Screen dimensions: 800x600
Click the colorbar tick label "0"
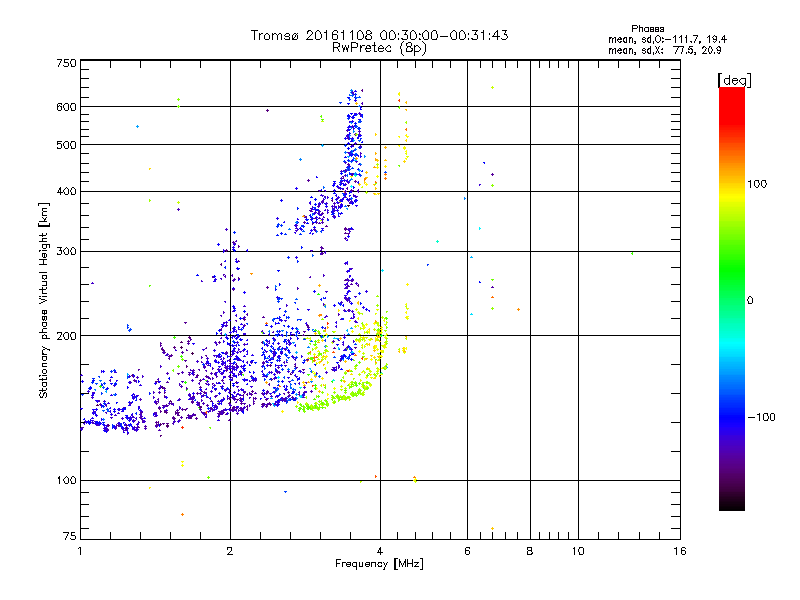(x=750, y=301)
